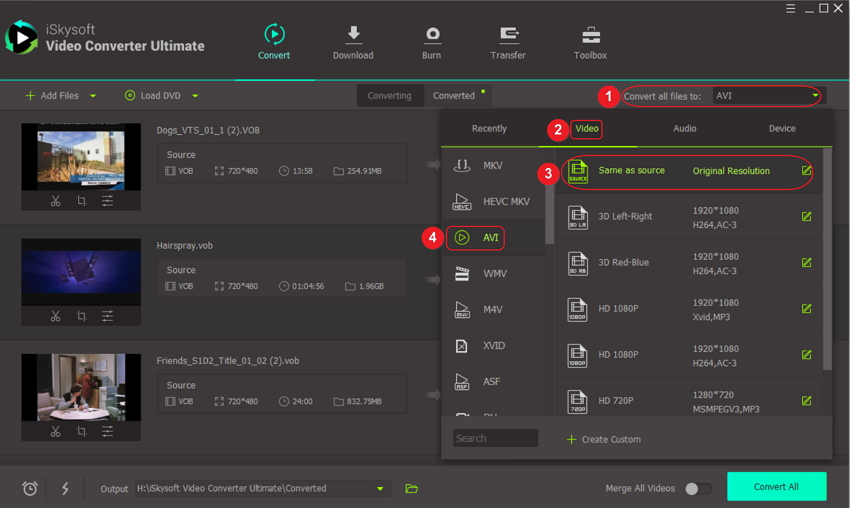This screenshot has width=850, height=508.
Task: Open the Burn disc section
Action: pyautogui.click(x=432, y=35)
